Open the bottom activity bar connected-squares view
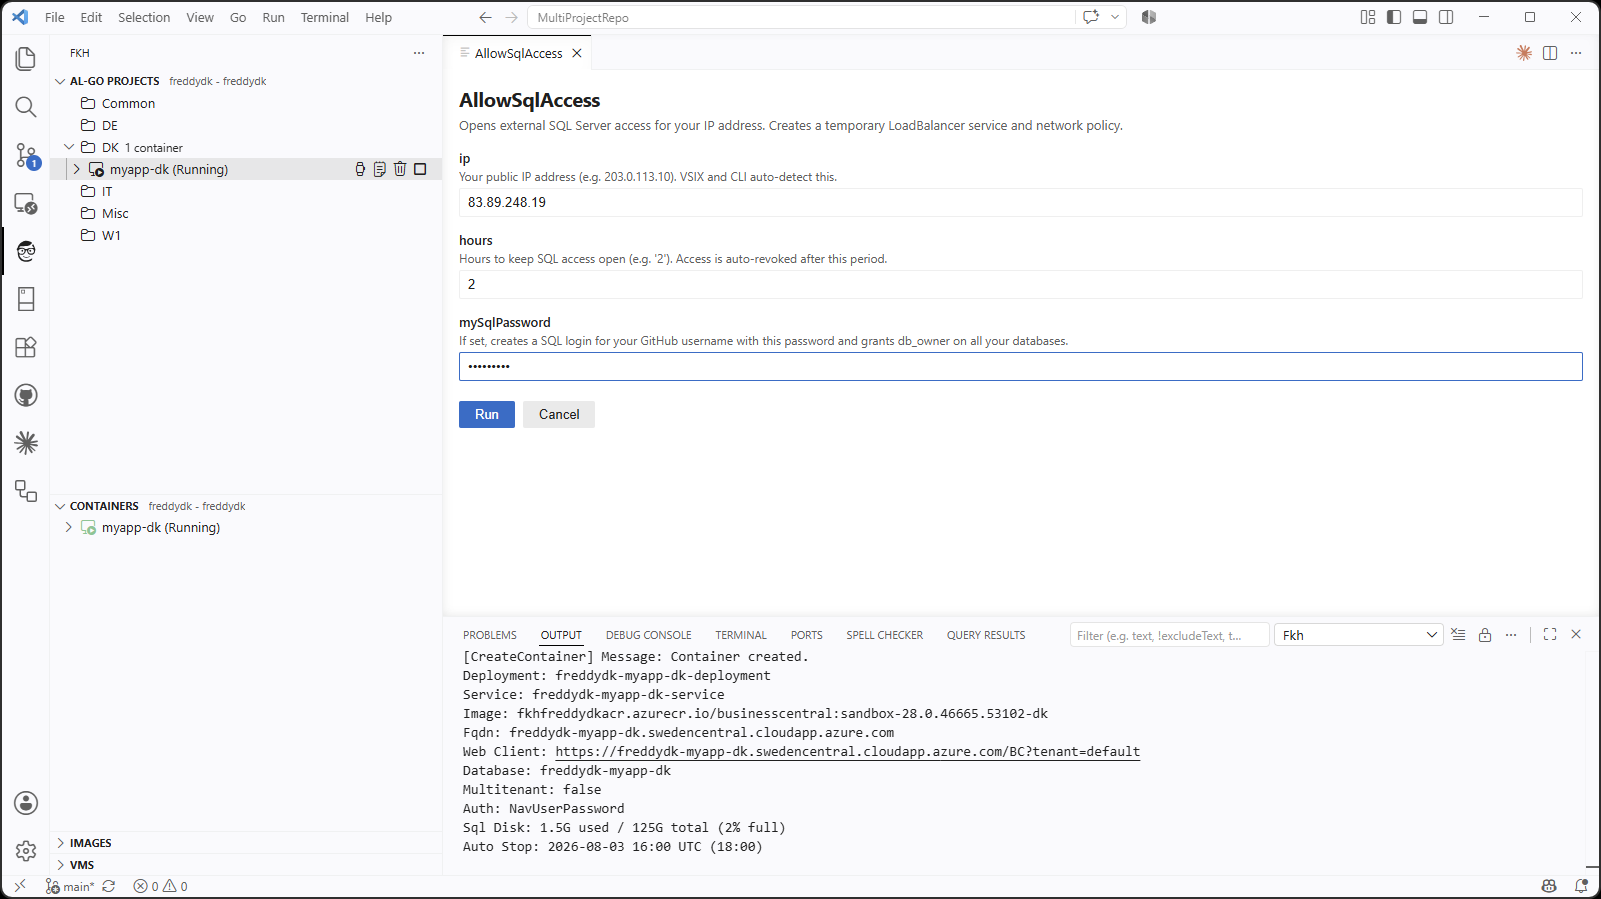 26,491
